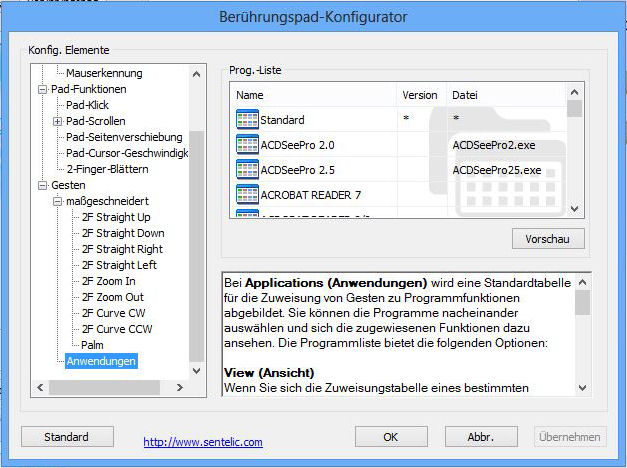Image resolution: width=627 pixels, height=468 pixels.
Task: Click description text scrollbar down arrow
Action: point(583,388)
